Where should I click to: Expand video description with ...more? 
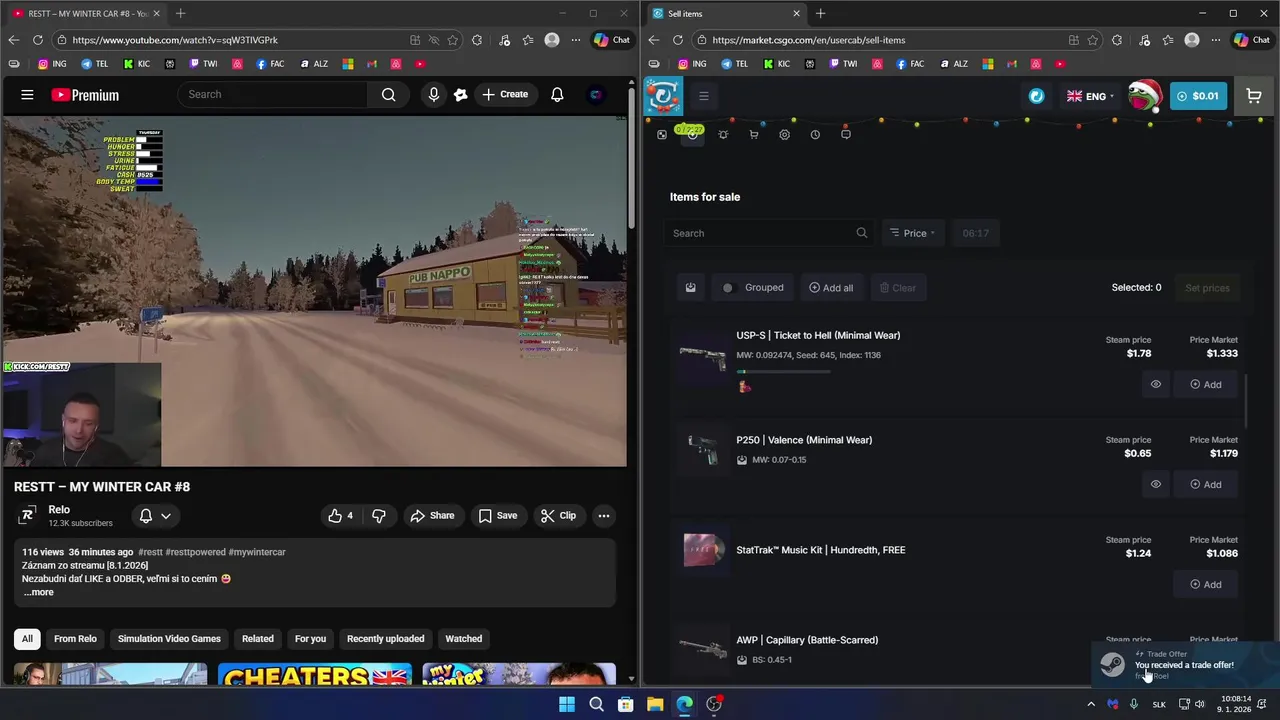click(38, 592)
